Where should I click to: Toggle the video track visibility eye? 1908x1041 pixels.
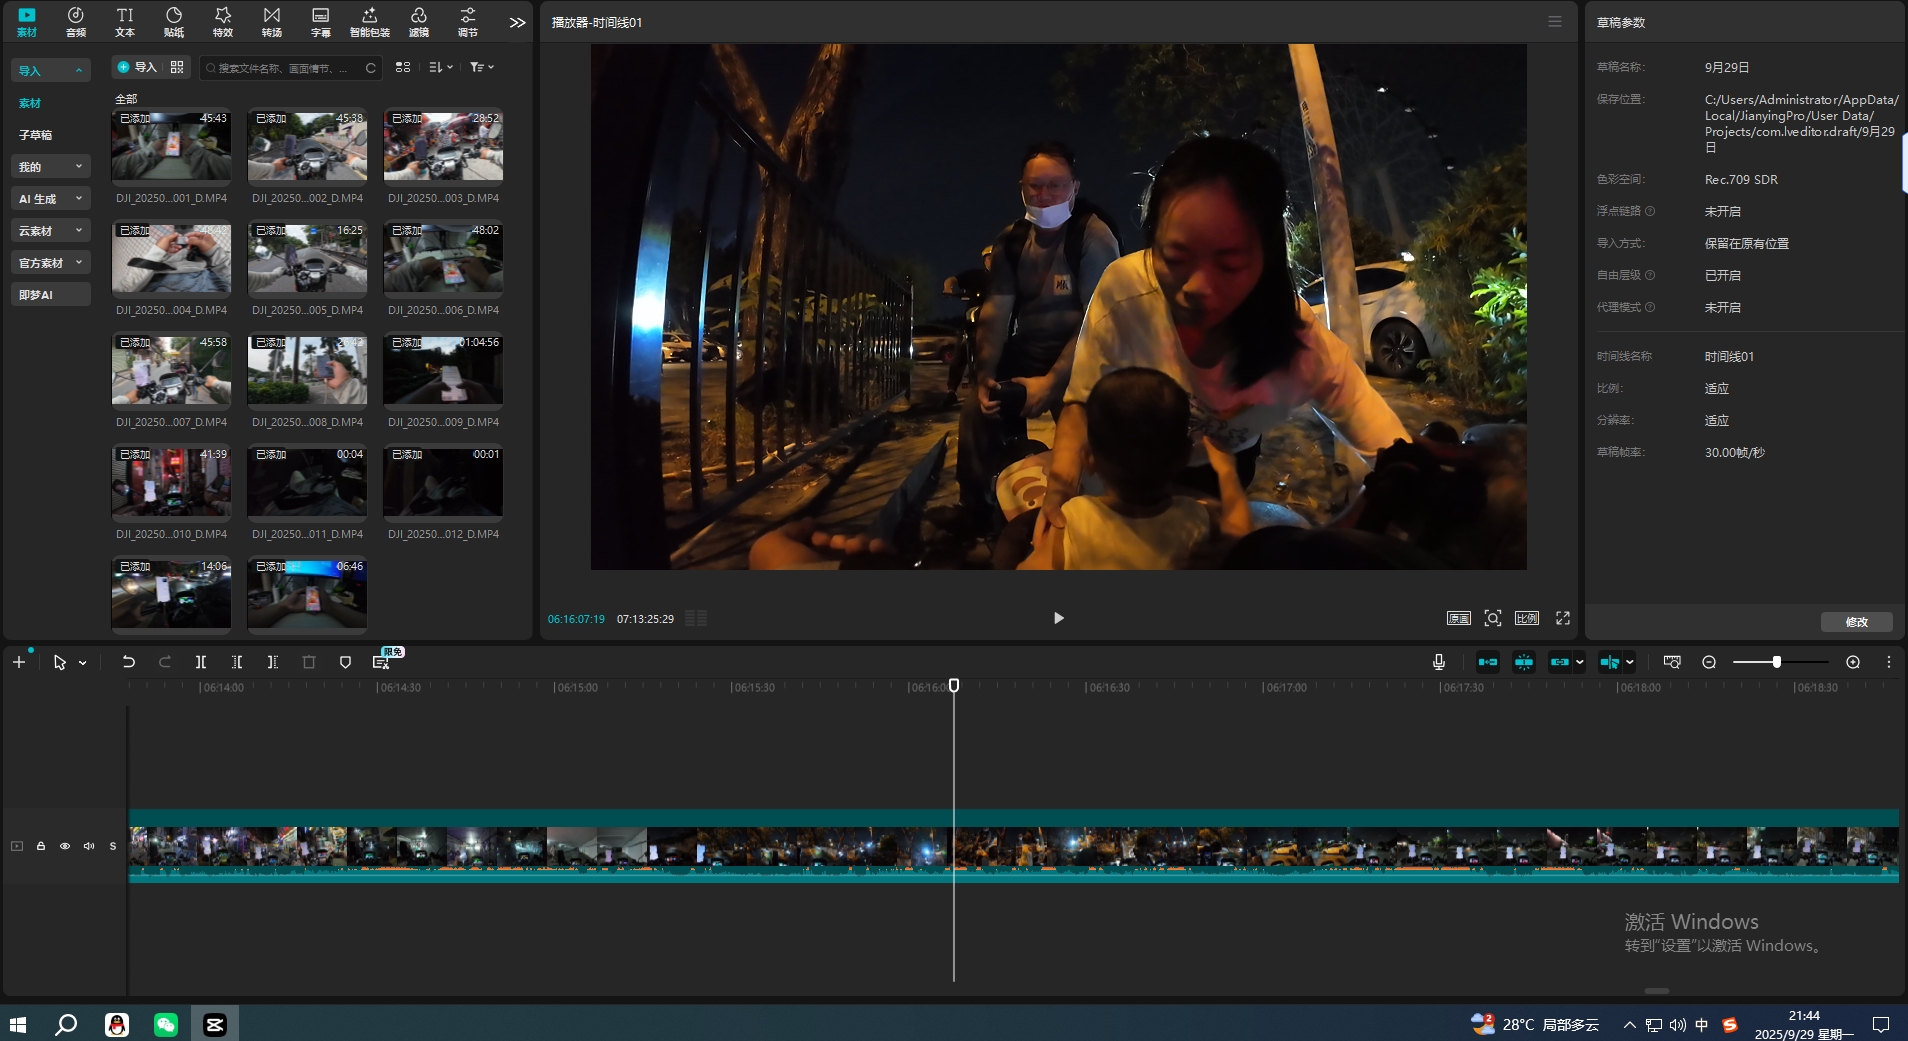pos(65,846)
